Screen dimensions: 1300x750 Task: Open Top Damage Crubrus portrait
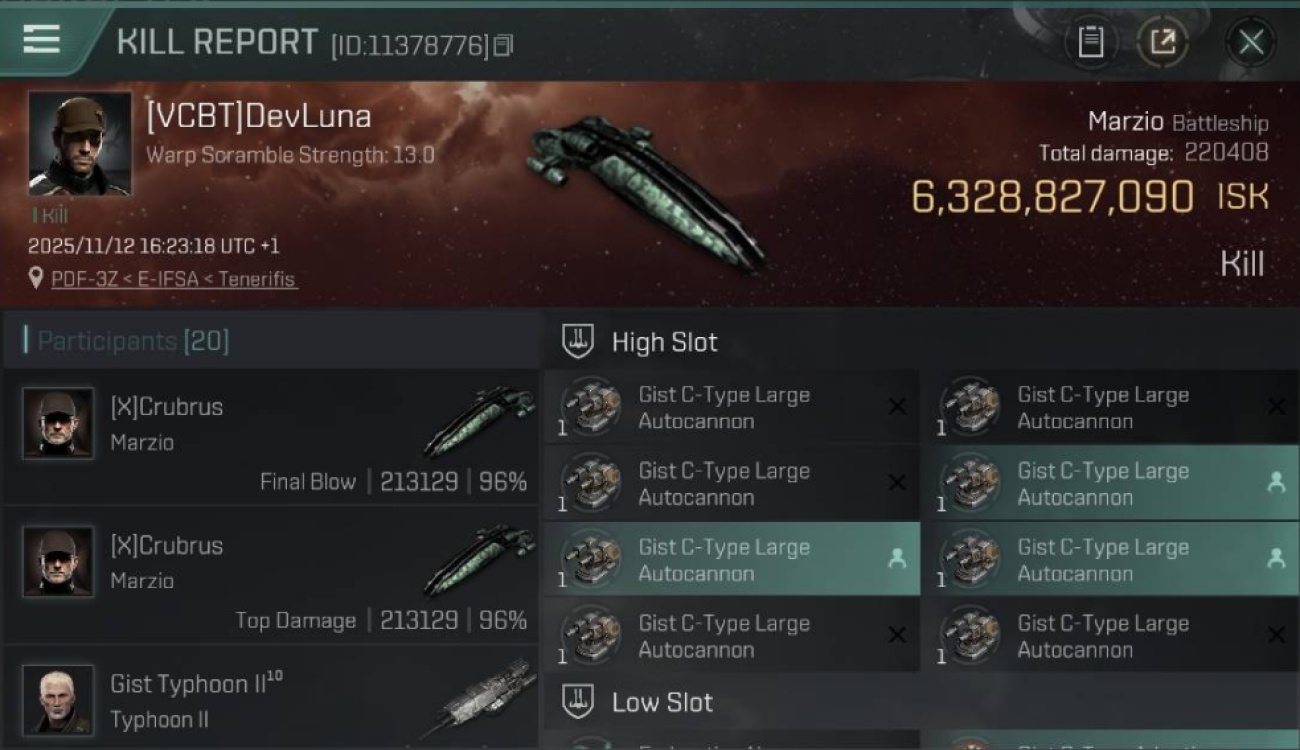[x=58, y=562]
